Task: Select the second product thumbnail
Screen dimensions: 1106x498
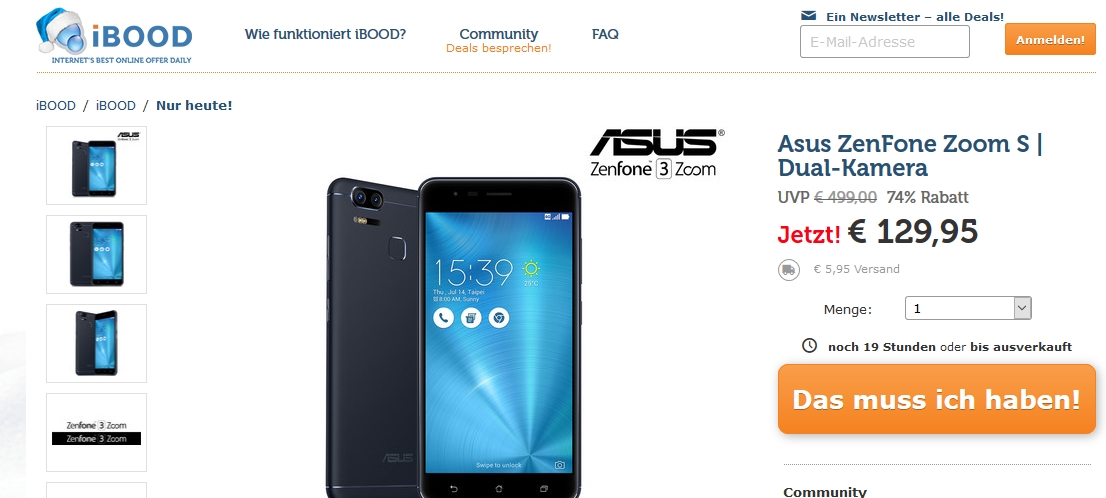Action: [97, 255]
